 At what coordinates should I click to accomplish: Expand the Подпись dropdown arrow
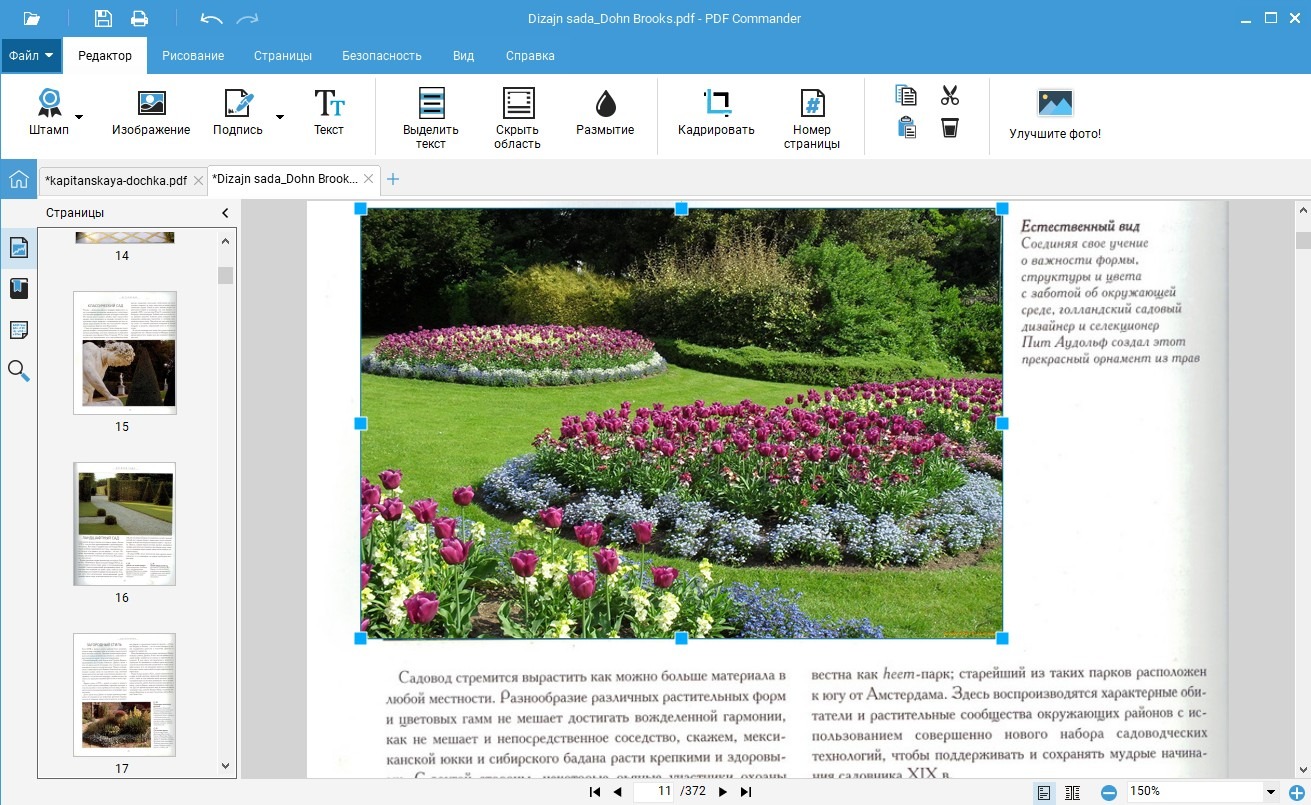[280, 117]
